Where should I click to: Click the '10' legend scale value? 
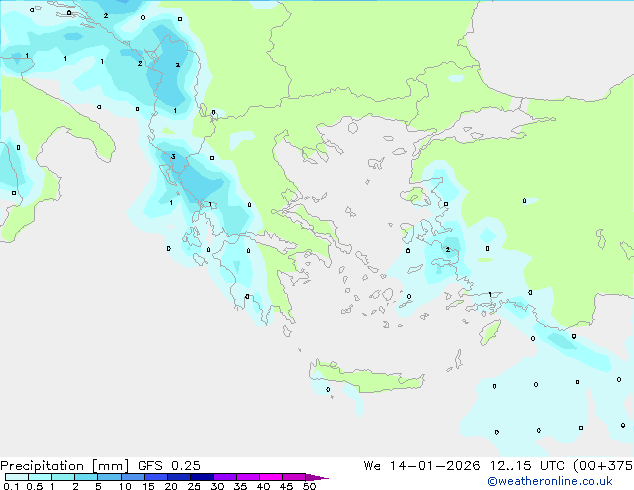[125, 486]
